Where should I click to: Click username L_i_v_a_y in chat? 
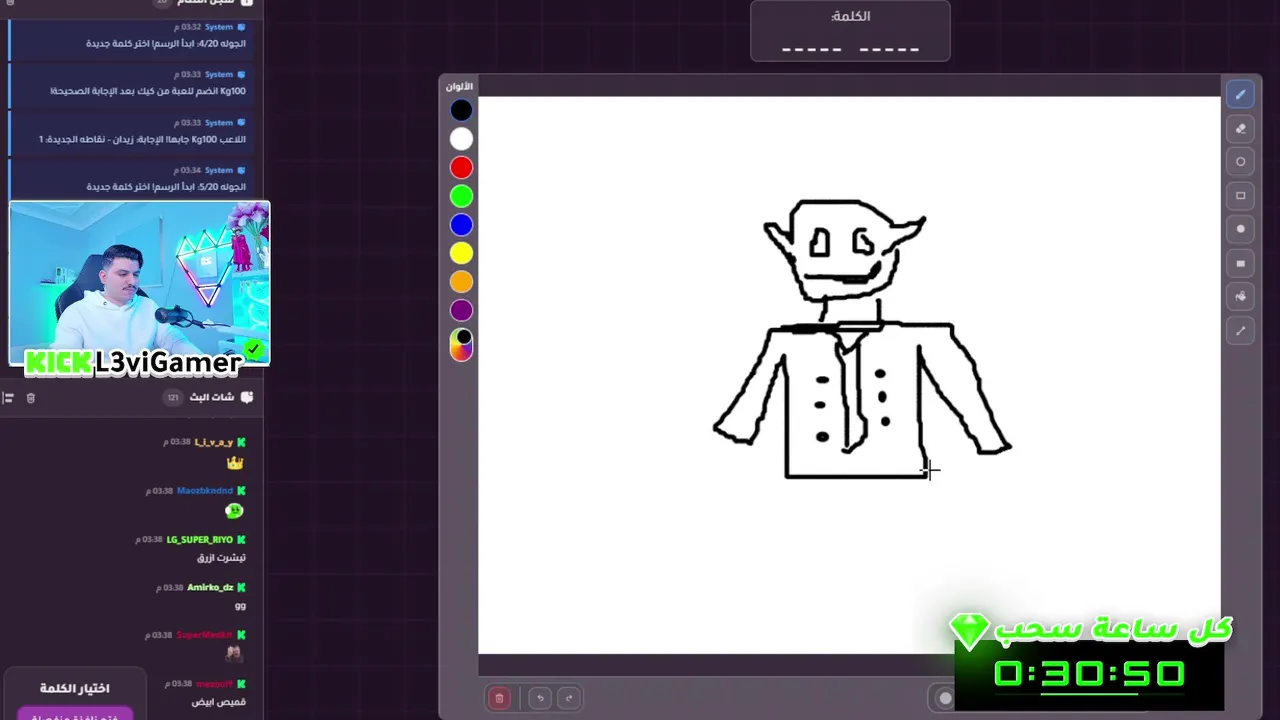point(213,442)
